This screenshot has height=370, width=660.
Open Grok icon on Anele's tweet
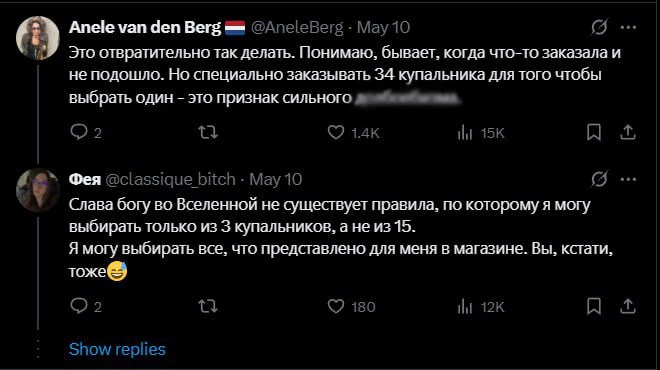599,27
